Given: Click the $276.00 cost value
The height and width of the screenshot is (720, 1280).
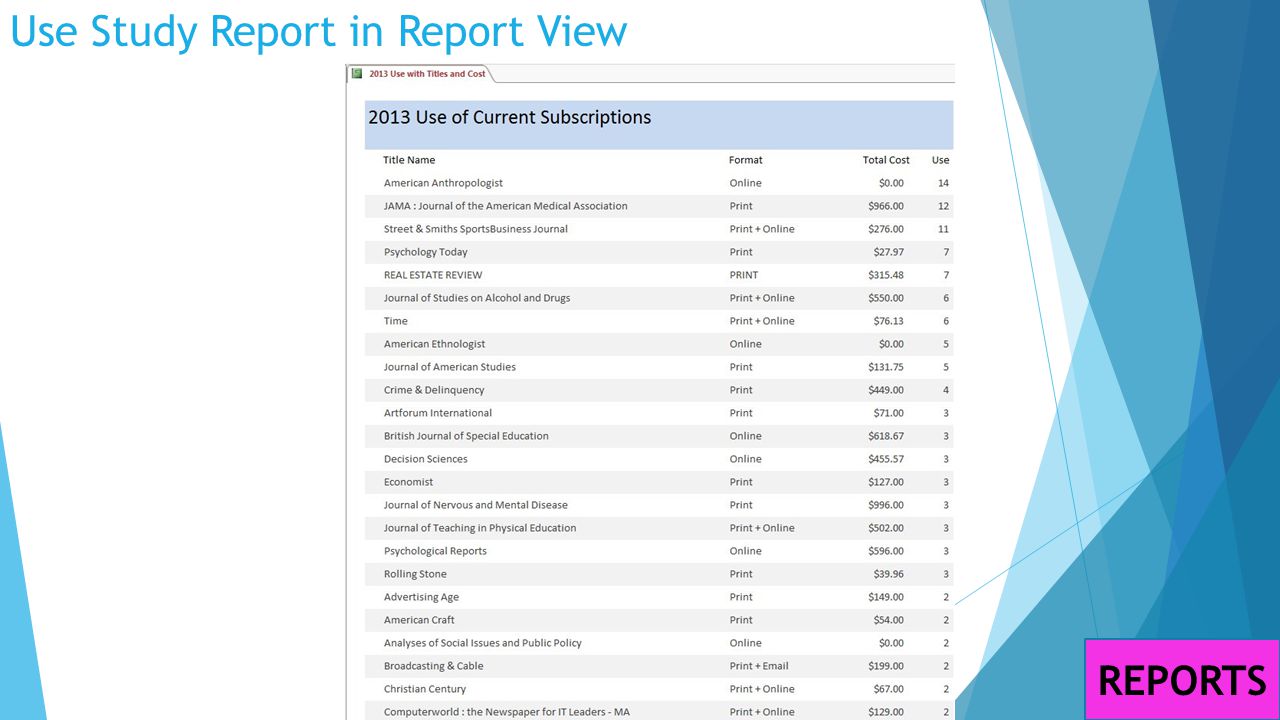Looking at the screenshot, I should pos(886,229).
